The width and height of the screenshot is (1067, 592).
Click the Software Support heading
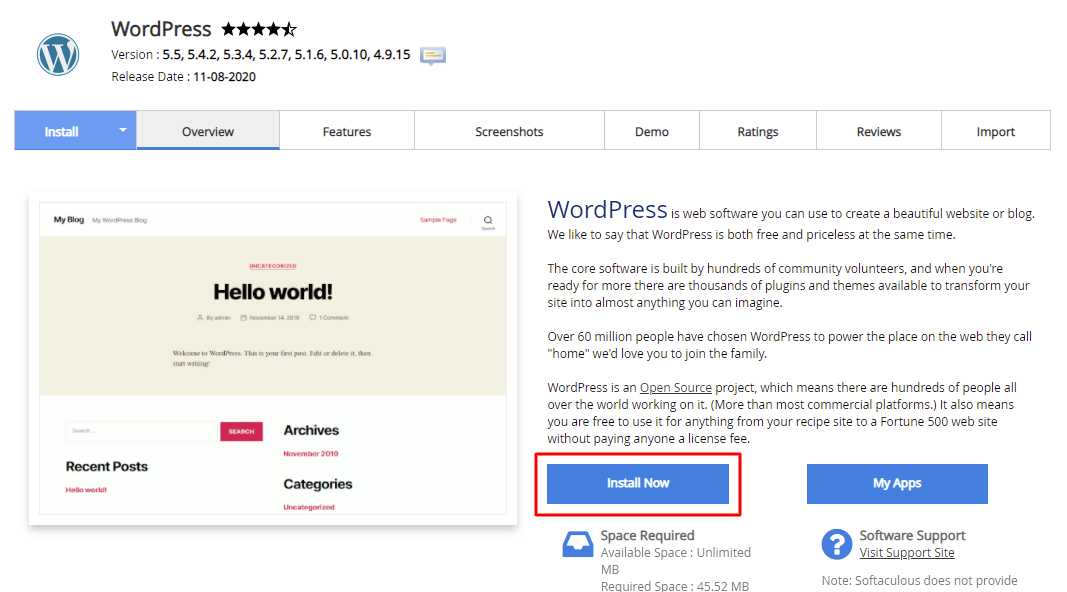(913, 536)
